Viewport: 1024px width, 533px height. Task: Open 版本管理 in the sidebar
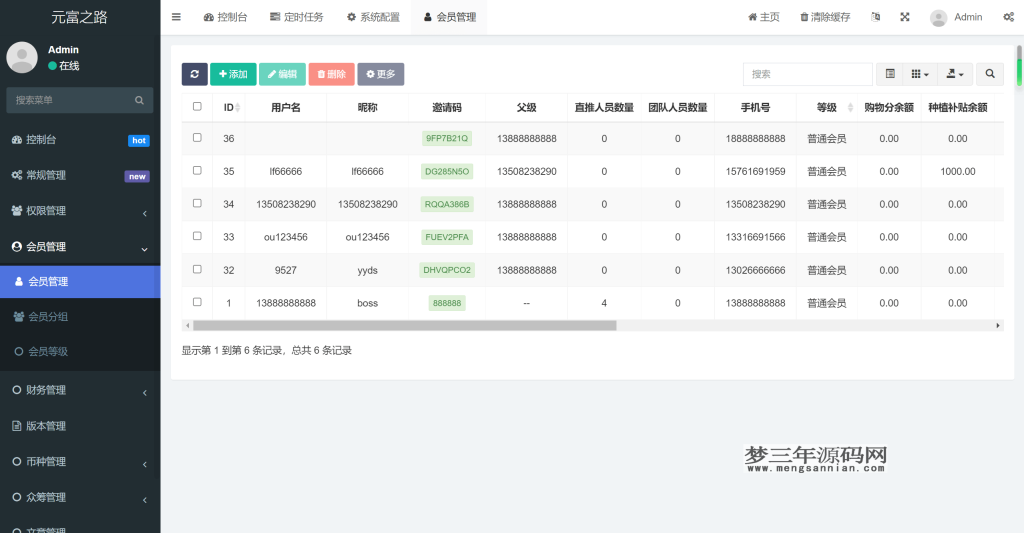80,426
